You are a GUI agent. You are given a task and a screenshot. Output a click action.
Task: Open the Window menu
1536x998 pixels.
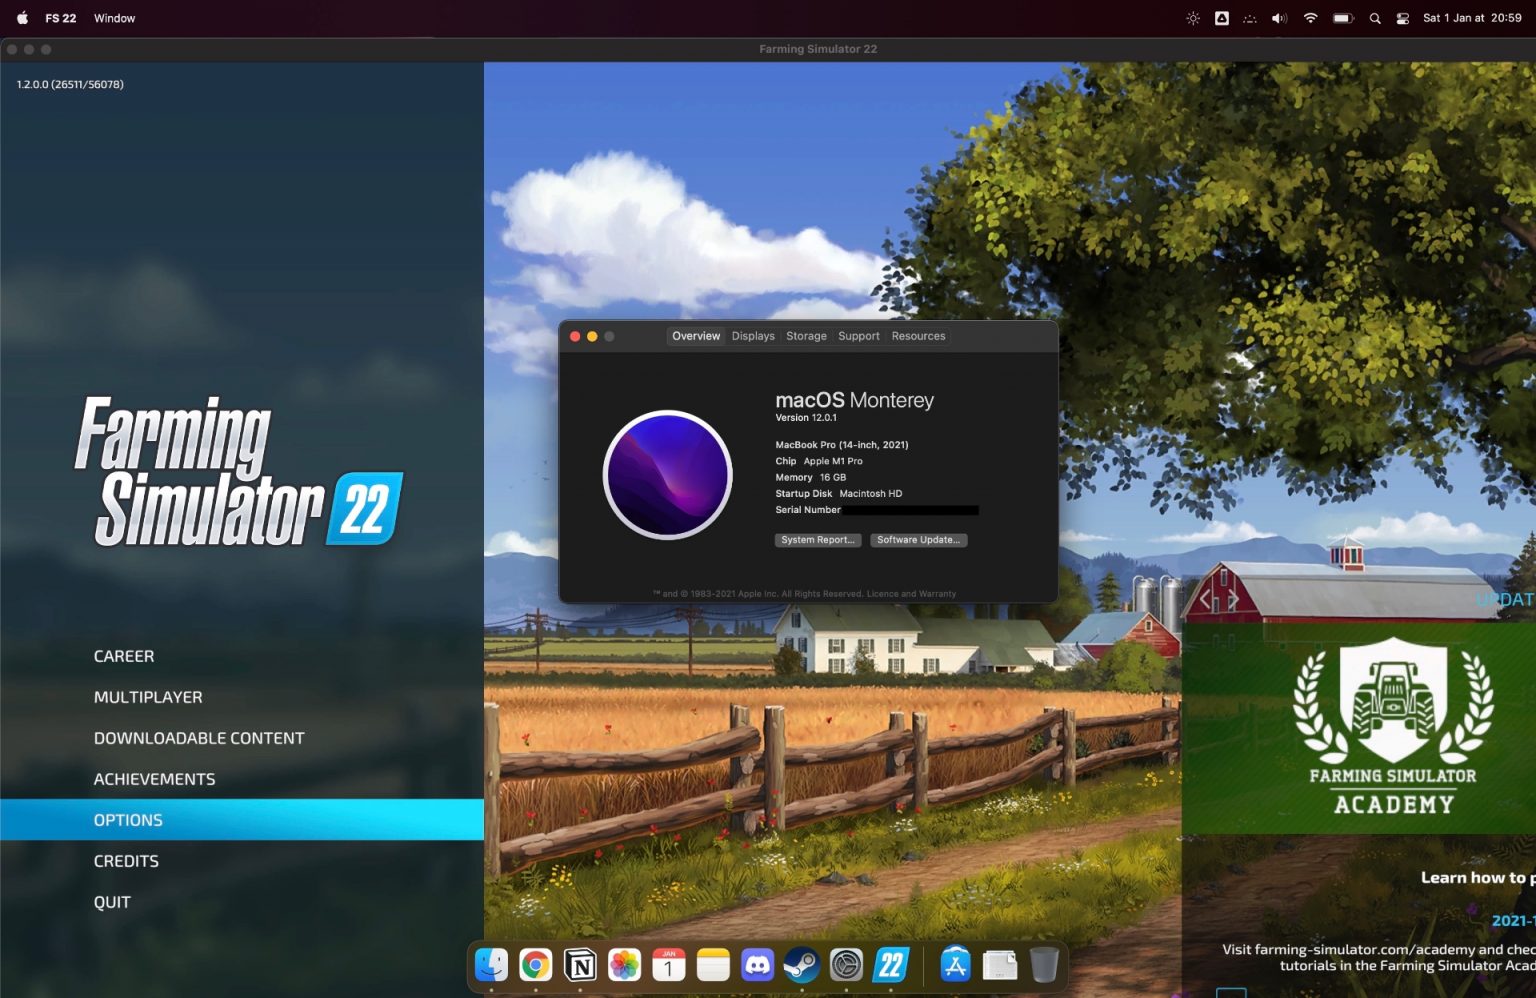pyautogui.click(x=114, y=17)
